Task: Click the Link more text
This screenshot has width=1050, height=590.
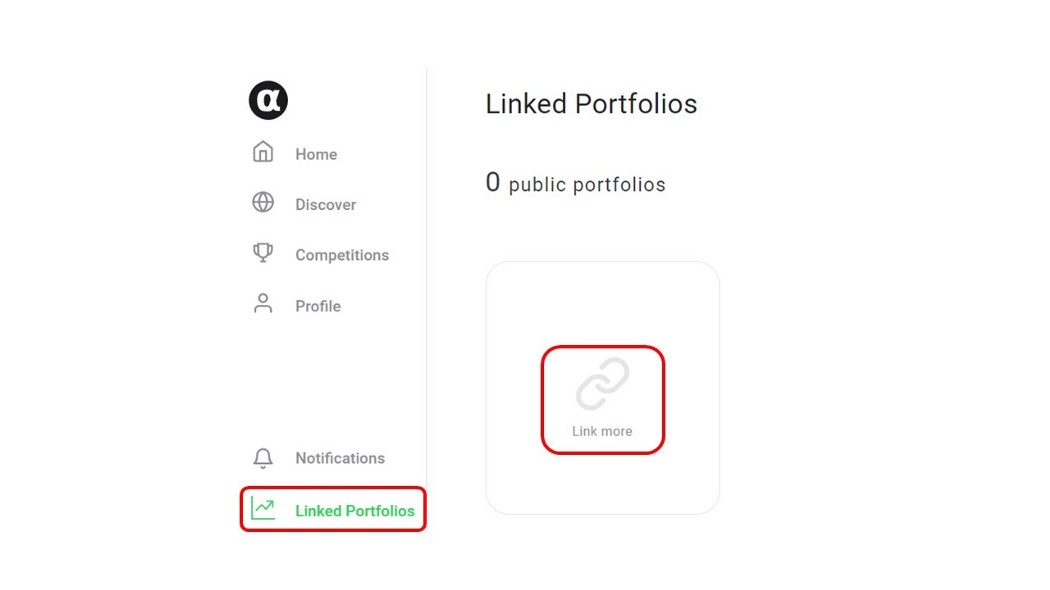Action: pos(602,431)
